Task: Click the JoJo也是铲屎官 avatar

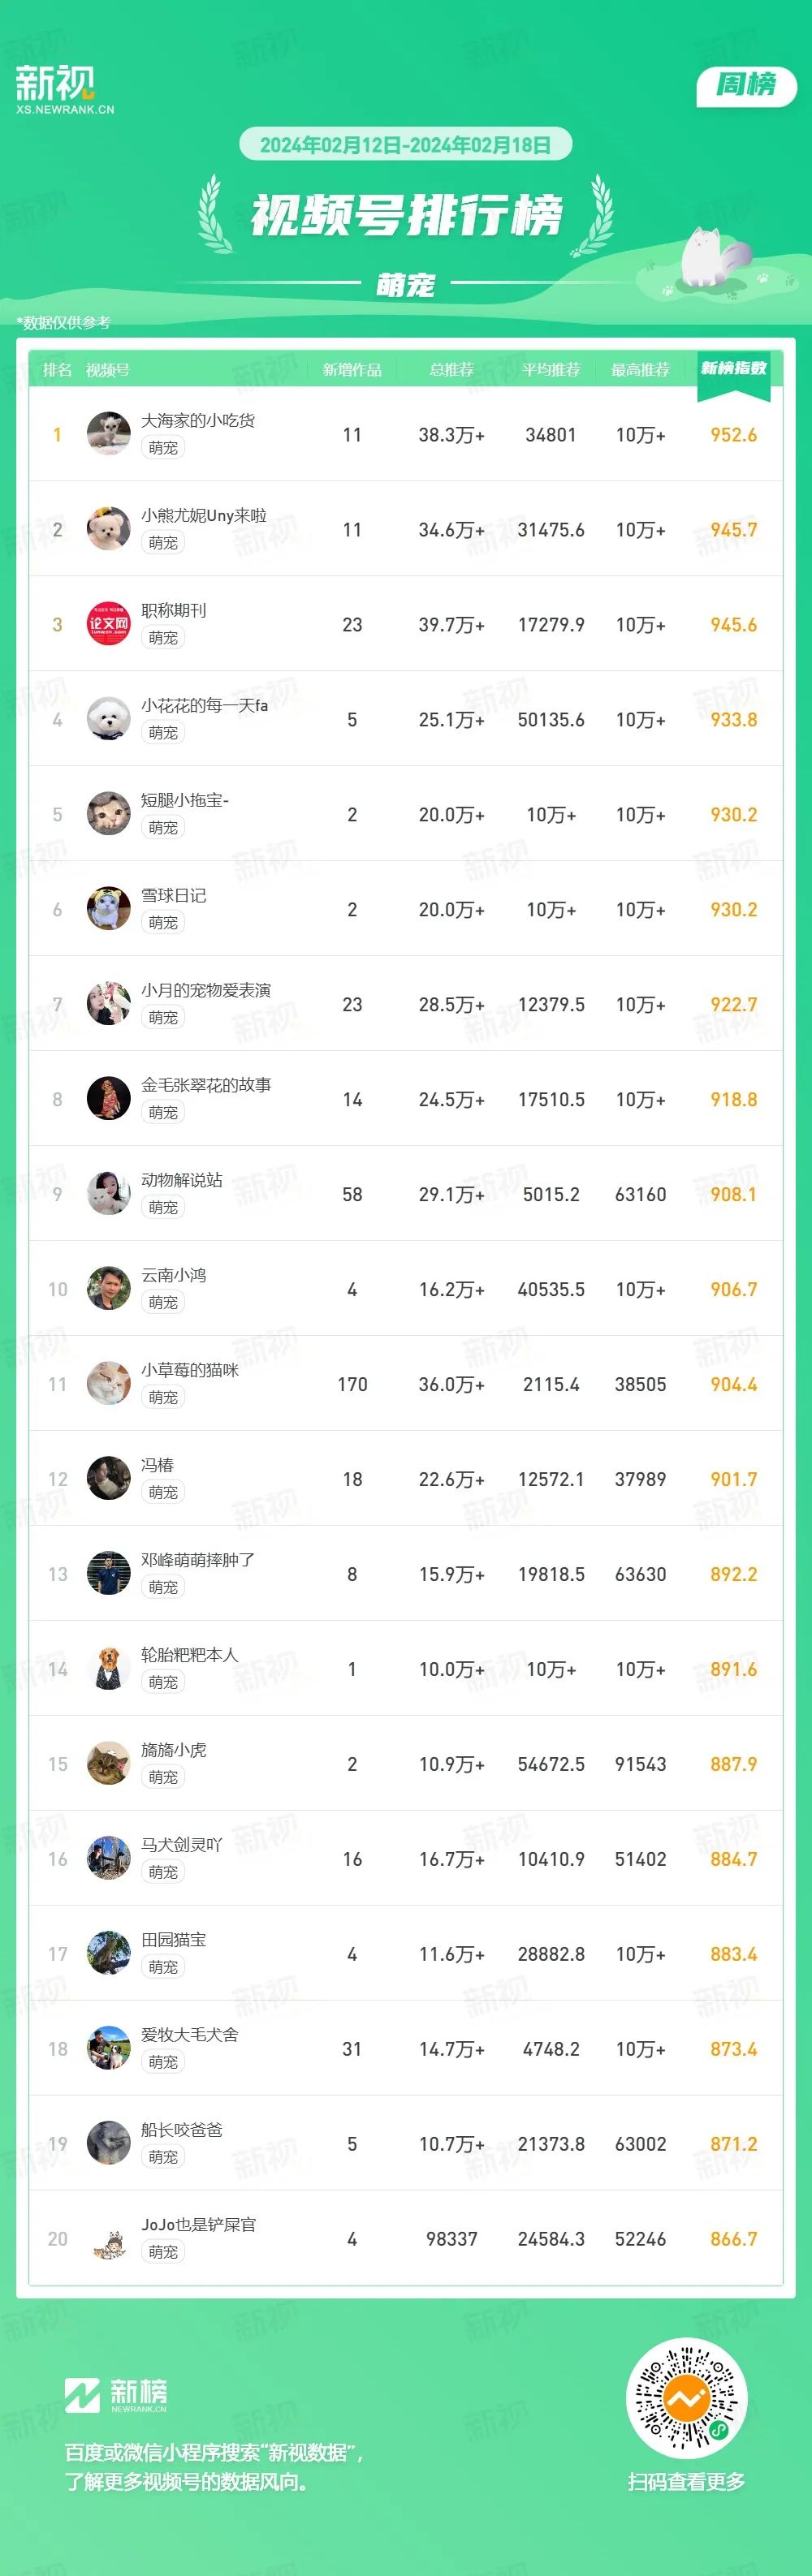Action: click(108, 2239)
